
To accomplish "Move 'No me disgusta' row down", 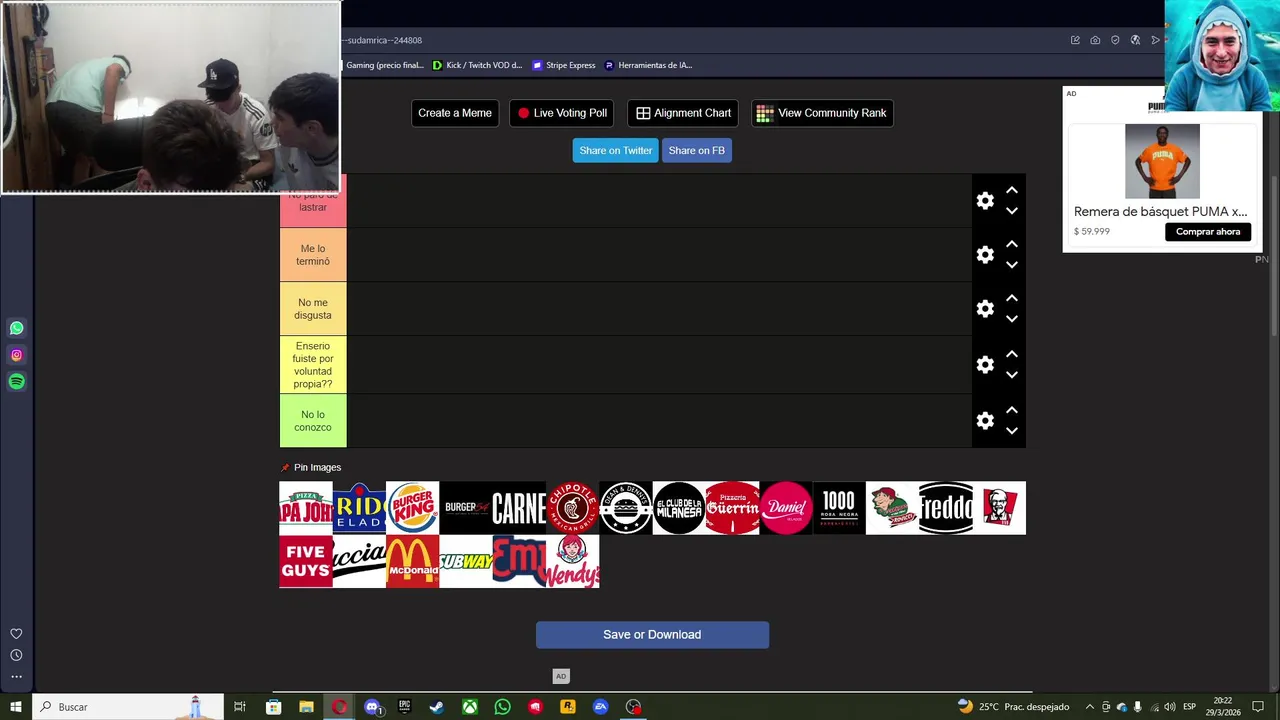I will [x=1012, y=319].
